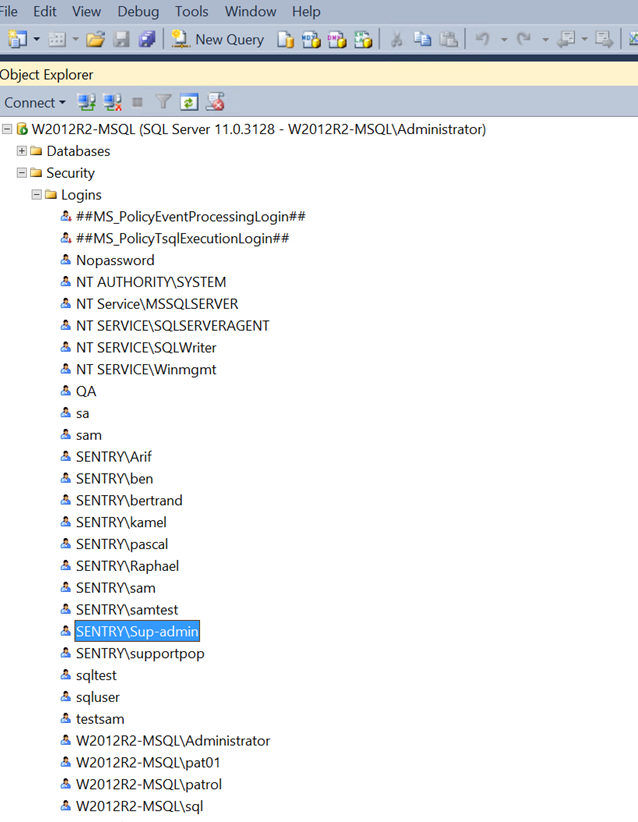Open the New Project icon's dropdown arrow
Viewport: 638px width, 822px height.
pos(36,39)
